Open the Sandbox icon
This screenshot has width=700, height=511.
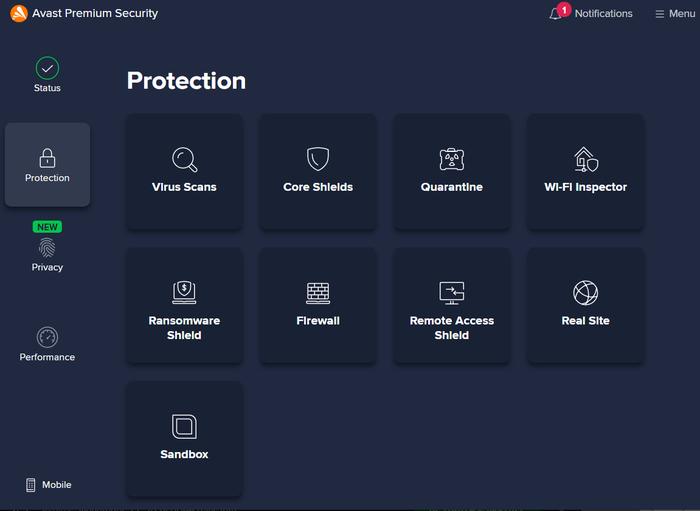pyautogui.click(x=184, y=427)
